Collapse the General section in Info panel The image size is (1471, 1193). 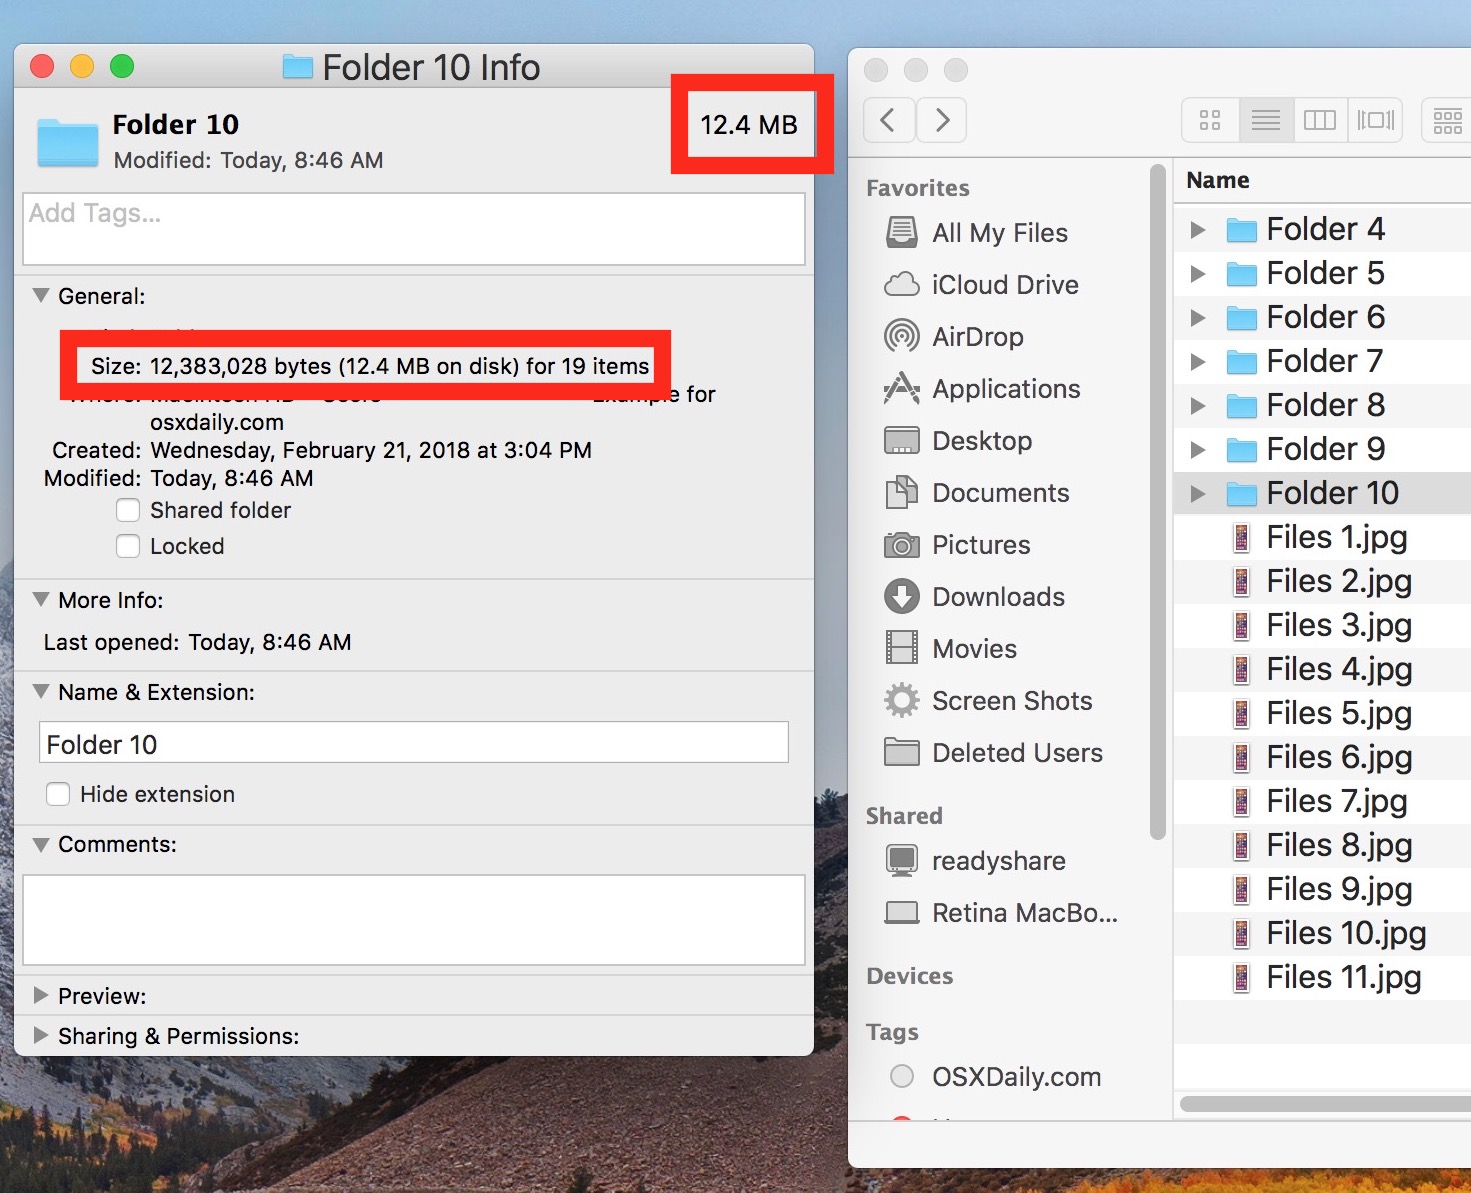point(40,295)
